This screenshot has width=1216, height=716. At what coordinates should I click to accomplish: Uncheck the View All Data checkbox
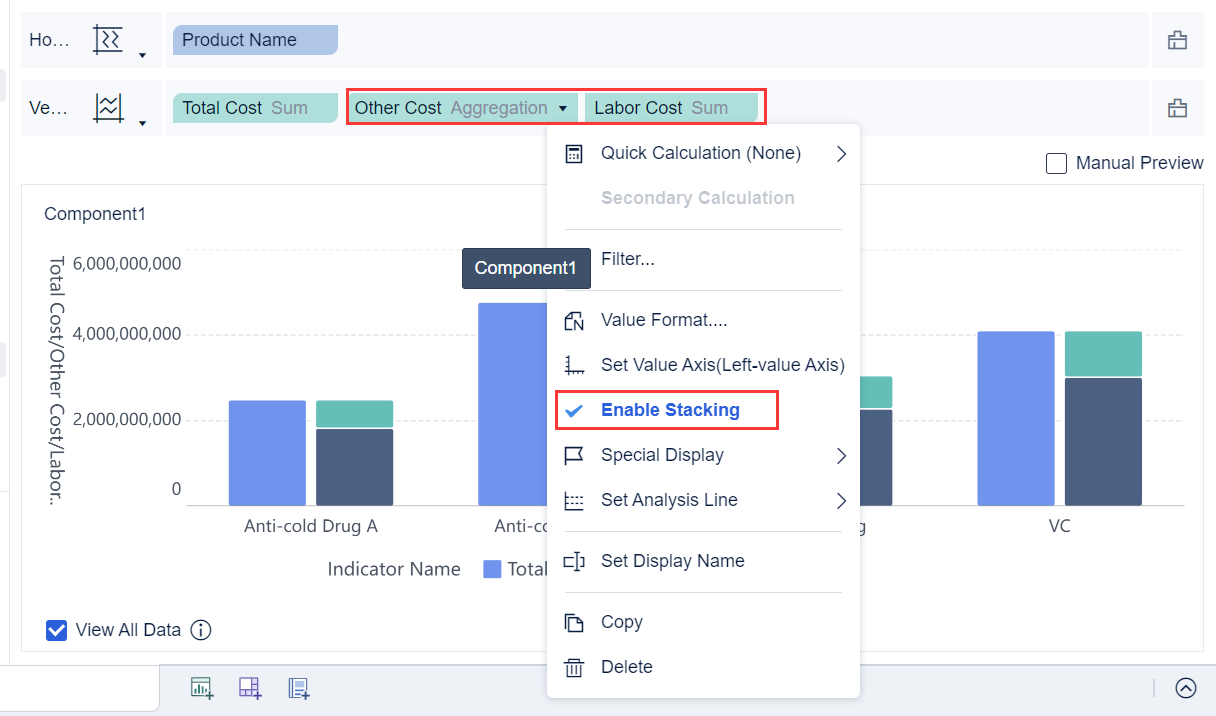pyautogui.click(x=57, y=630)
